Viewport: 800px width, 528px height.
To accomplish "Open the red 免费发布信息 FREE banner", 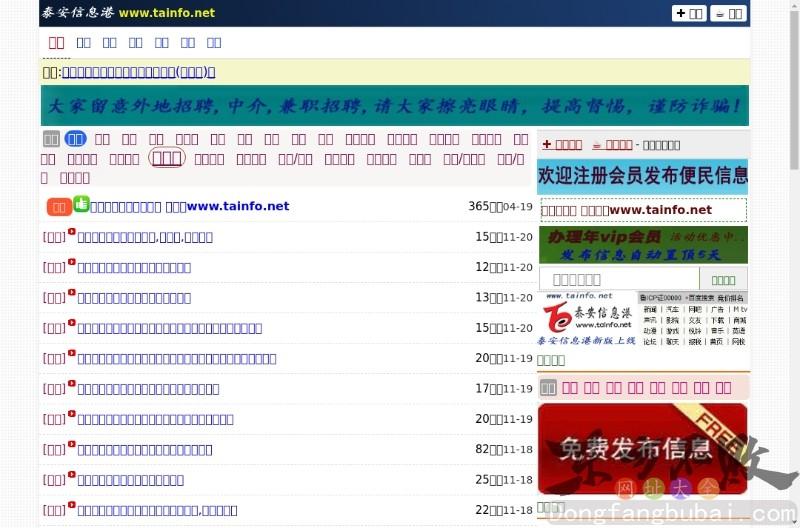I will 642,448.
